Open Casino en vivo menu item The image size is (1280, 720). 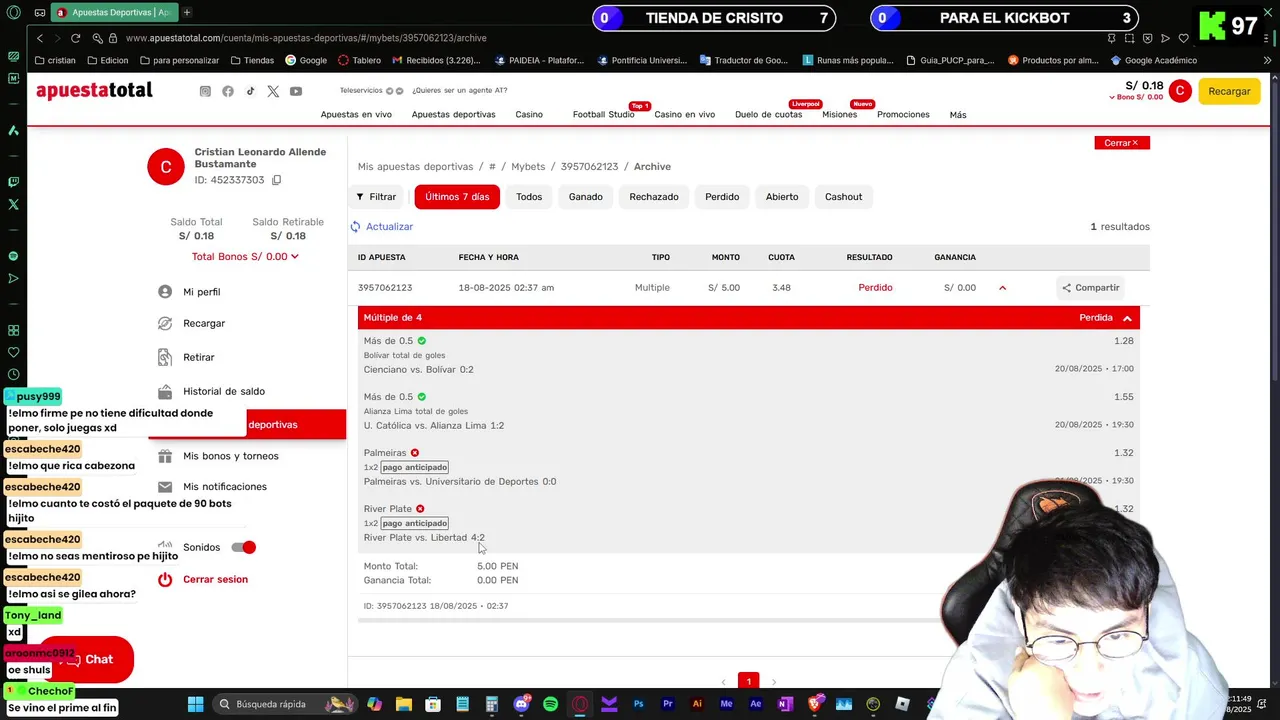pyautogui.click(x=684, y=114)
